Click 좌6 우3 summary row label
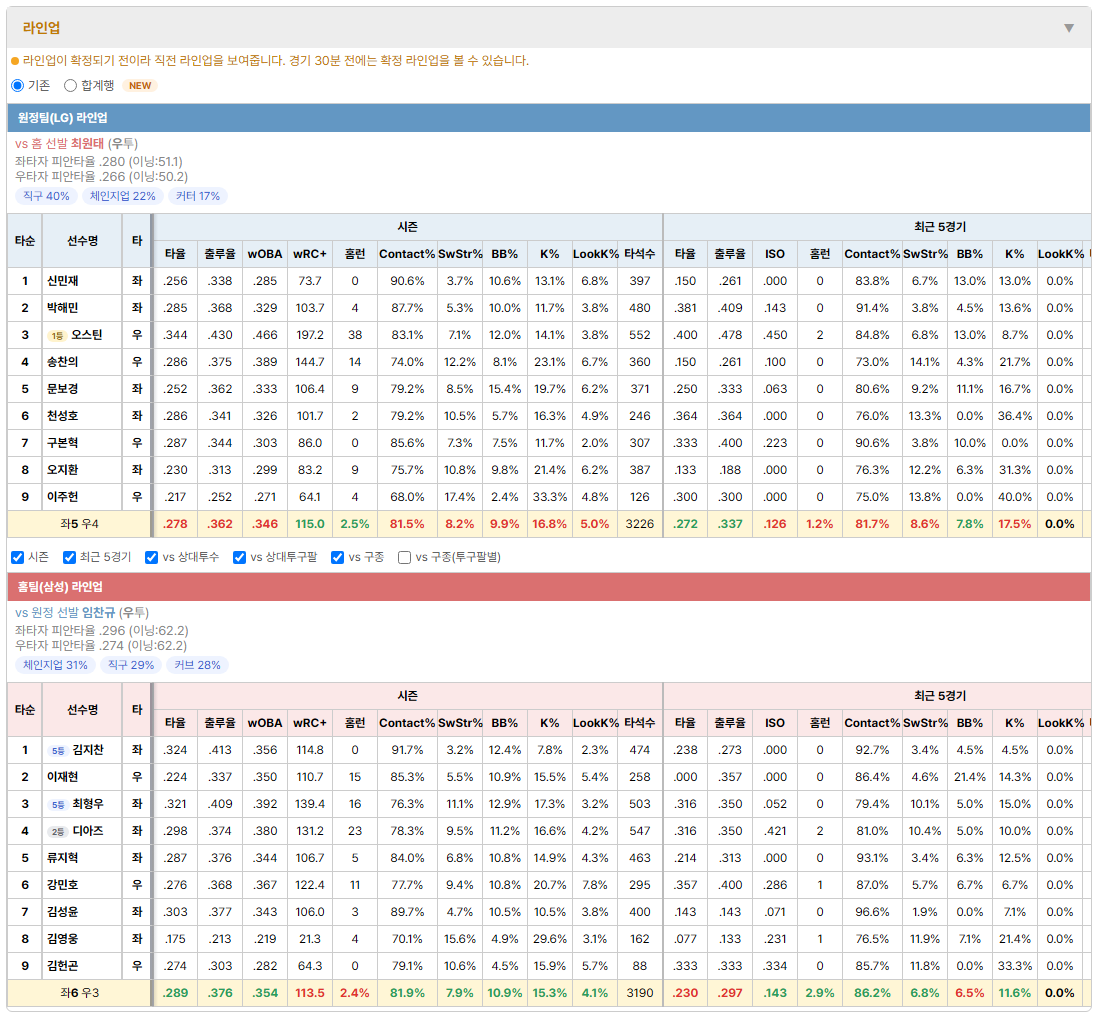Viewport: 1098px width, 1018px height. click(79, 993)
